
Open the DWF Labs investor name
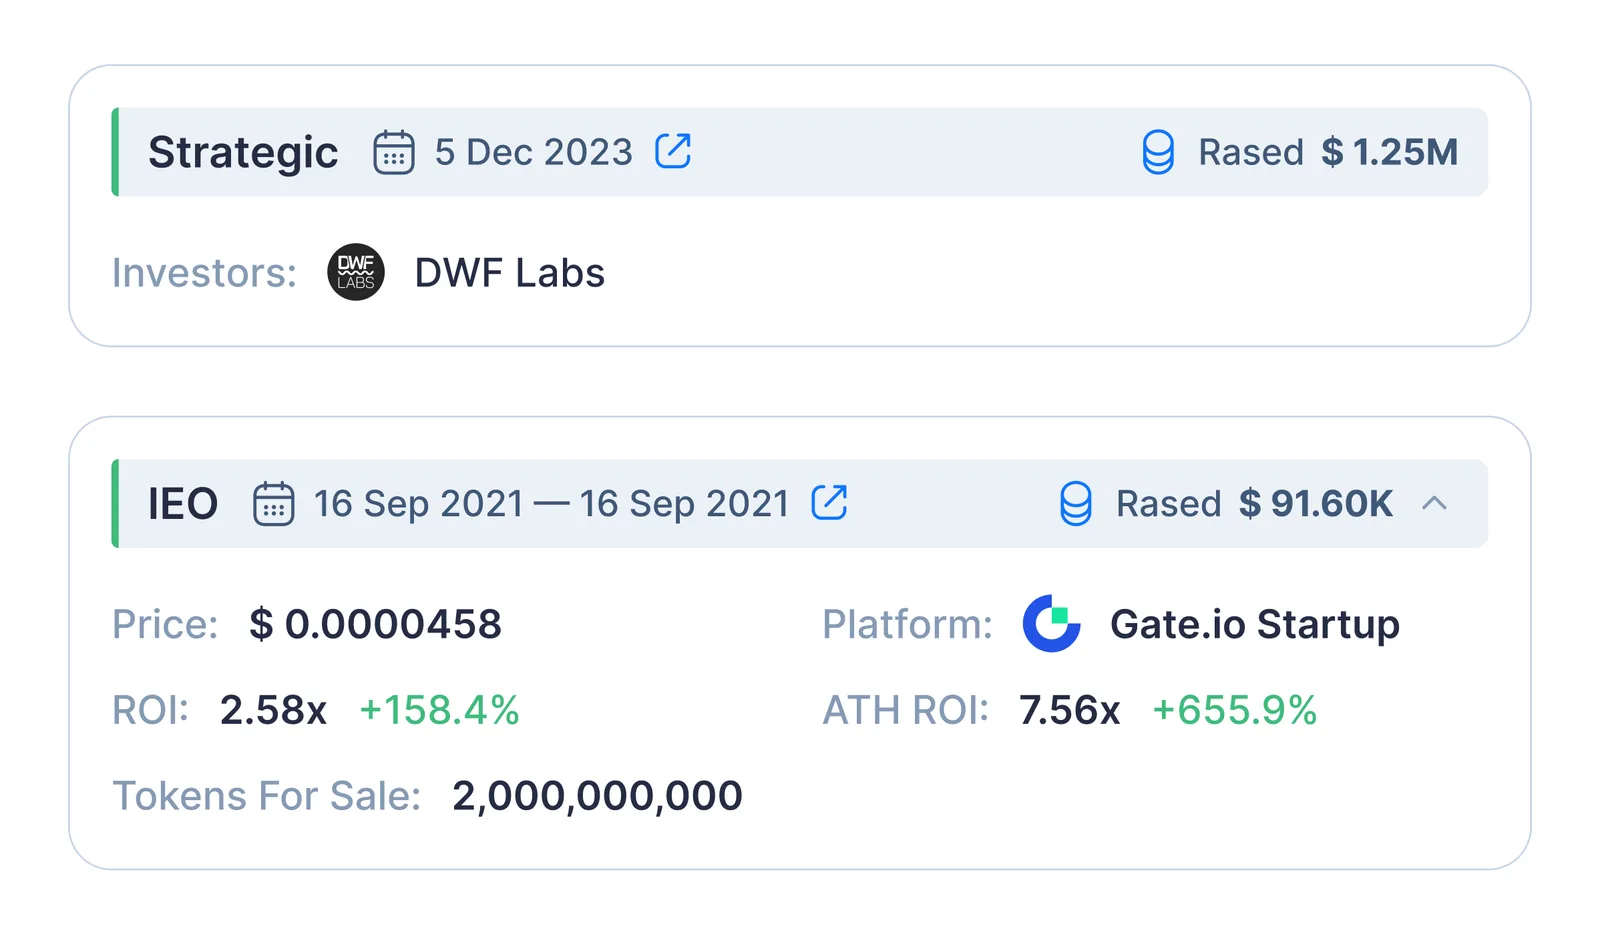510,273
